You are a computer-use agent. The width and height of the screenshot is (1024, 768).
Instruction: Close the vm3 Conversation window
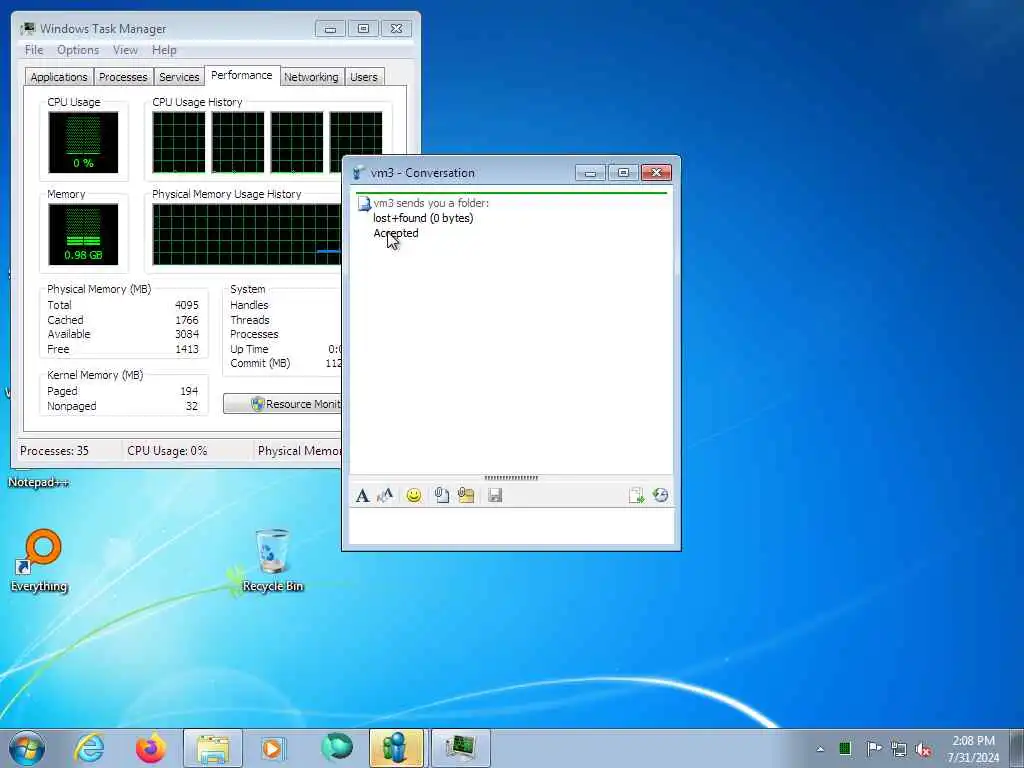[656, 173]
